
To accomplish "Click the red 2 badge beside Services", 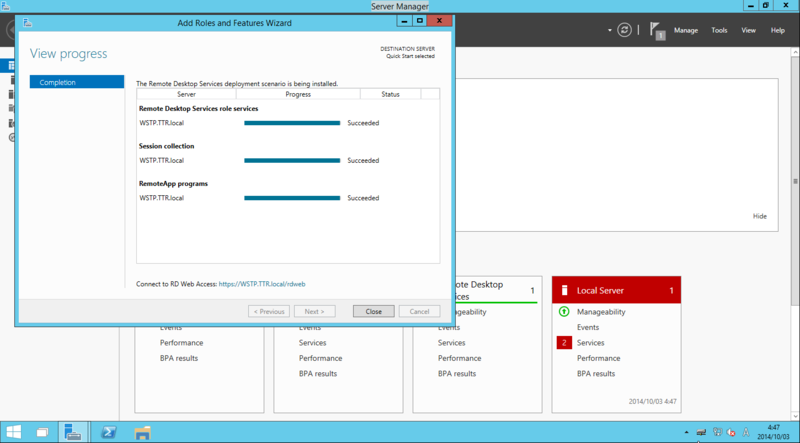I will coord(564,343).
